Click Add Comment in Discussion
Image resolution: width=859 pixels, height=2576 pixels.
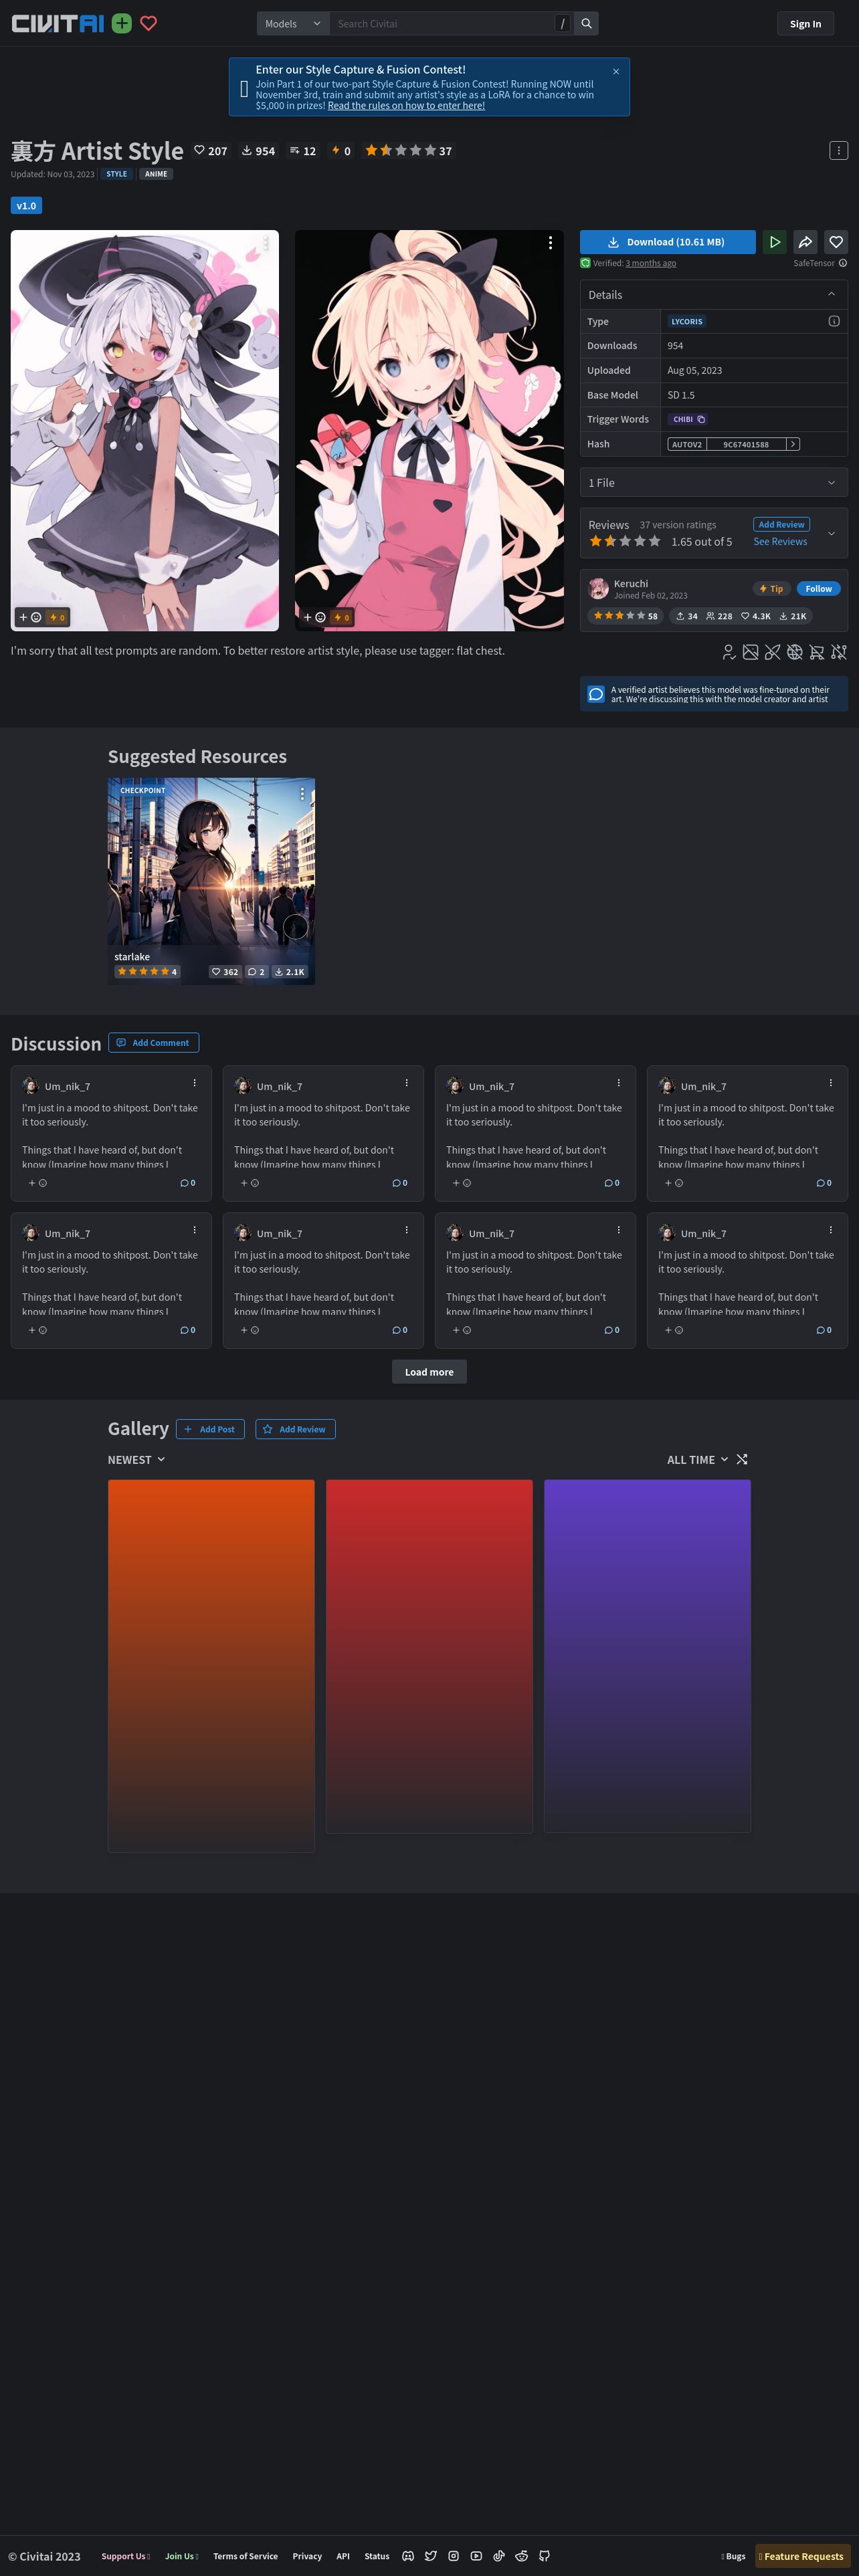153,1042
